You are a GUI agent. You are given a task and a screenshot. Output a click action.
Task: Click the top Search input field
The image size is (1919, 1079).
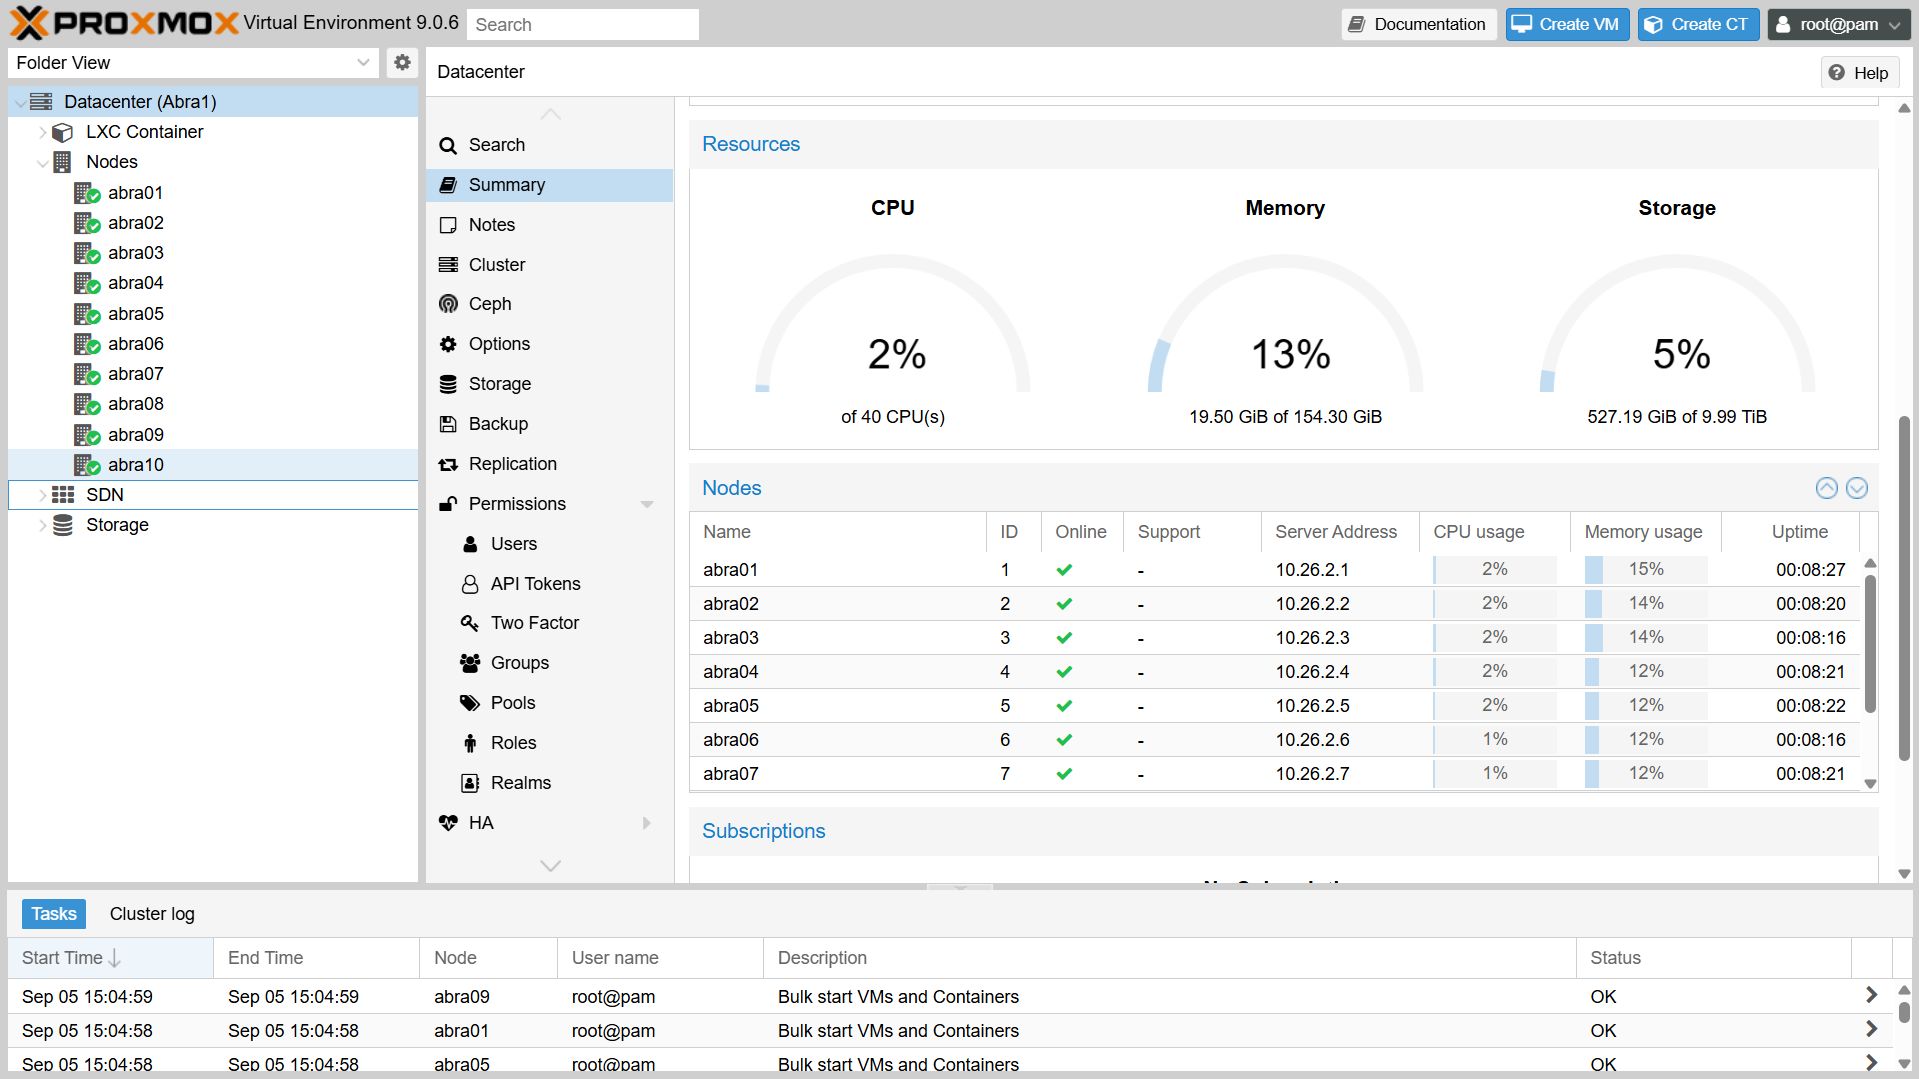pyautogui.click(x=583, y=24)
